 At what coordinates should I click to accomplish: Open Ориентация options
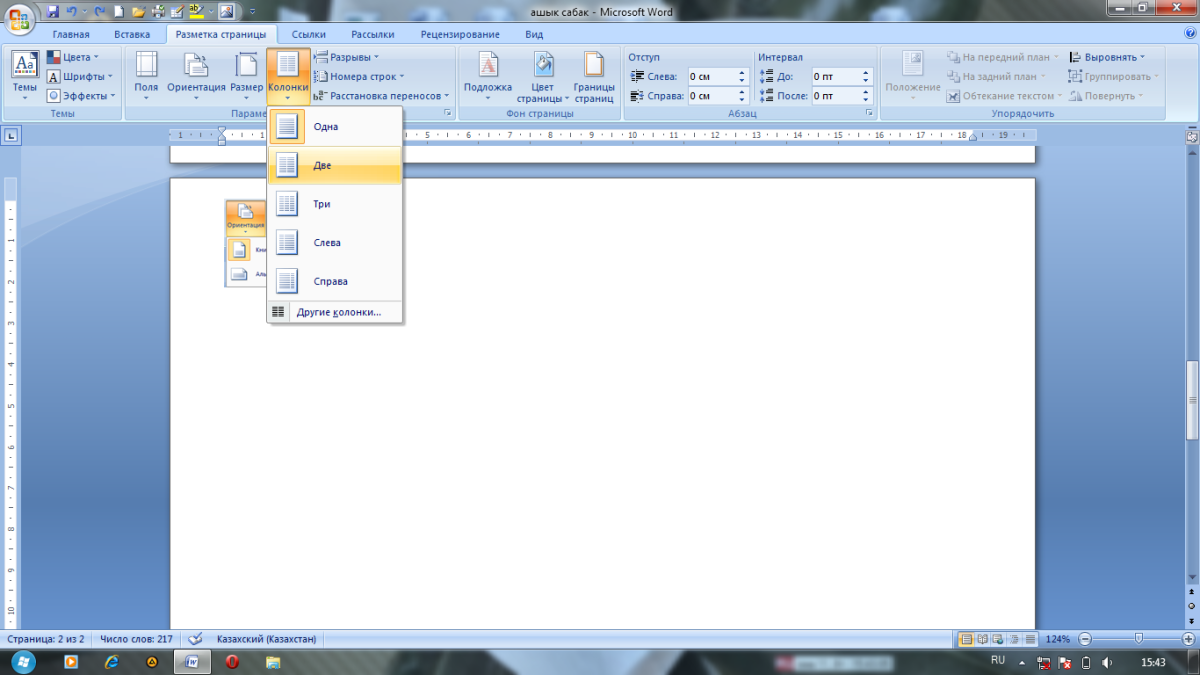(x=196, y=75)
